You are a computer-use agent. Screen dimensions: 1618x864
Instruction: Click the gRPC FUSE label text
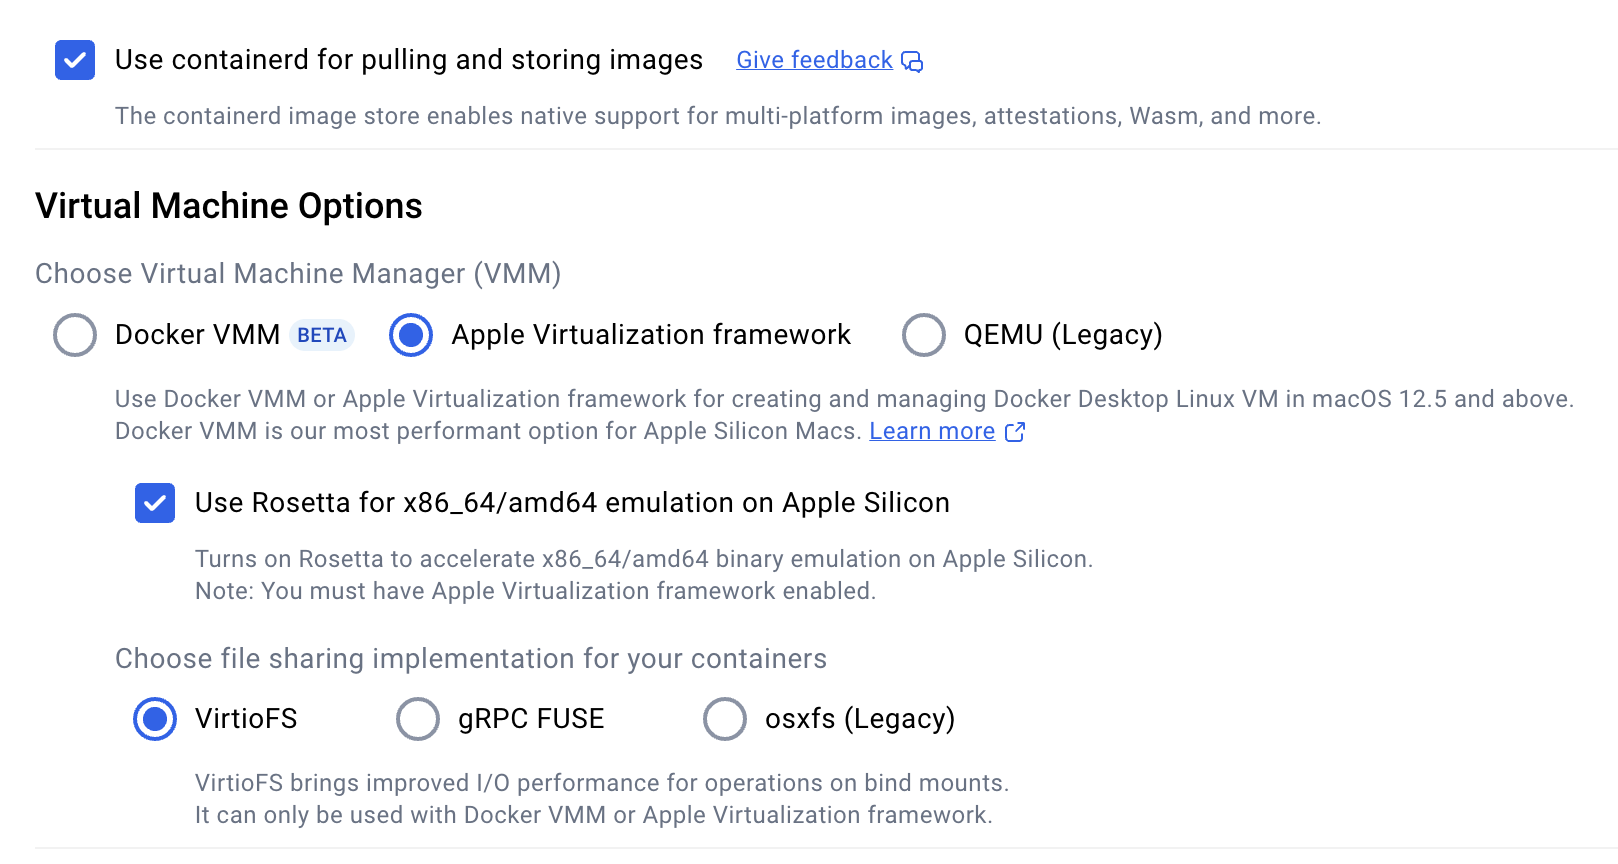pos(531,719)
